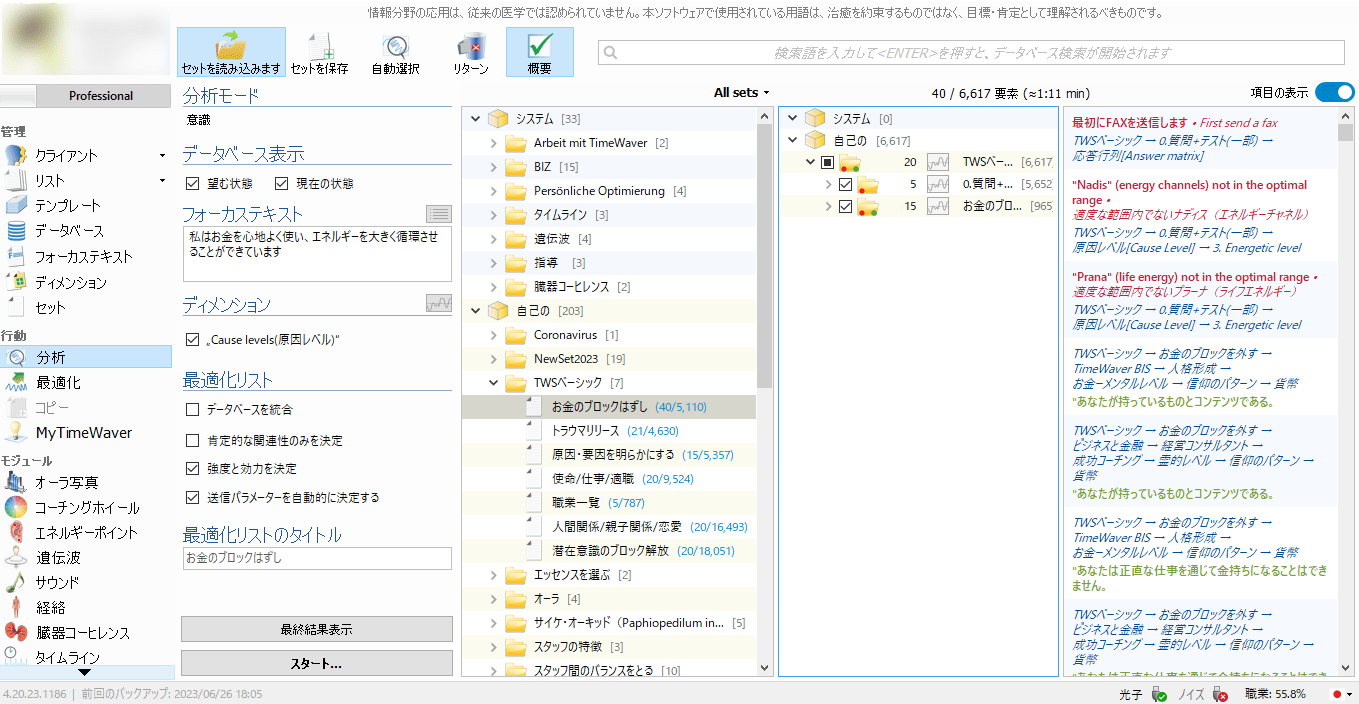1359x704 pixels.
Task: Open サウンド module
Action: [57, 582]
